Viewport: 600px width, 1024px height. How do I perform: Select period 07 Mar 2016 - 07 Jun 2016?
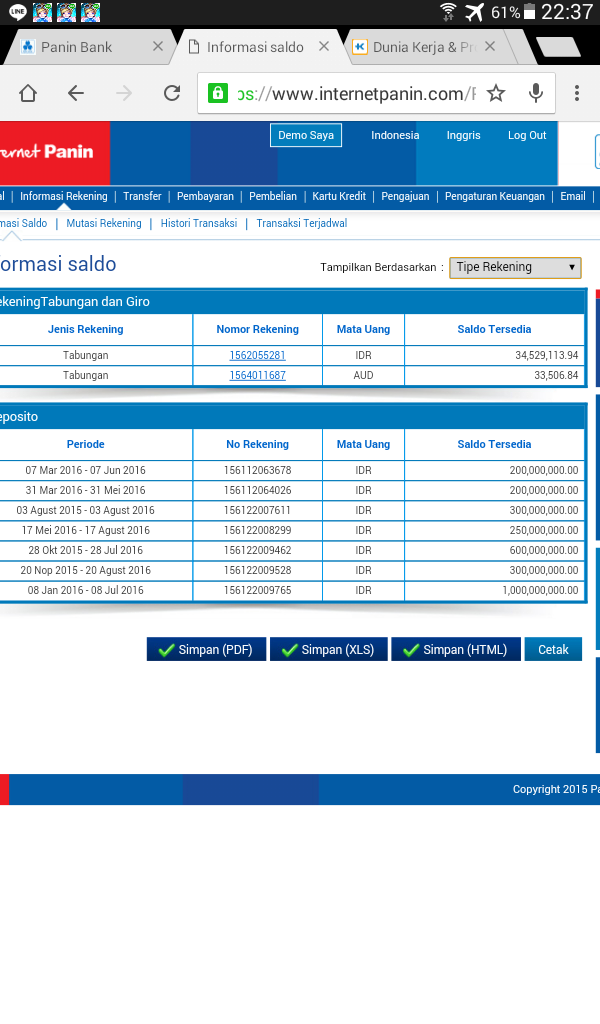click(86, 470)
